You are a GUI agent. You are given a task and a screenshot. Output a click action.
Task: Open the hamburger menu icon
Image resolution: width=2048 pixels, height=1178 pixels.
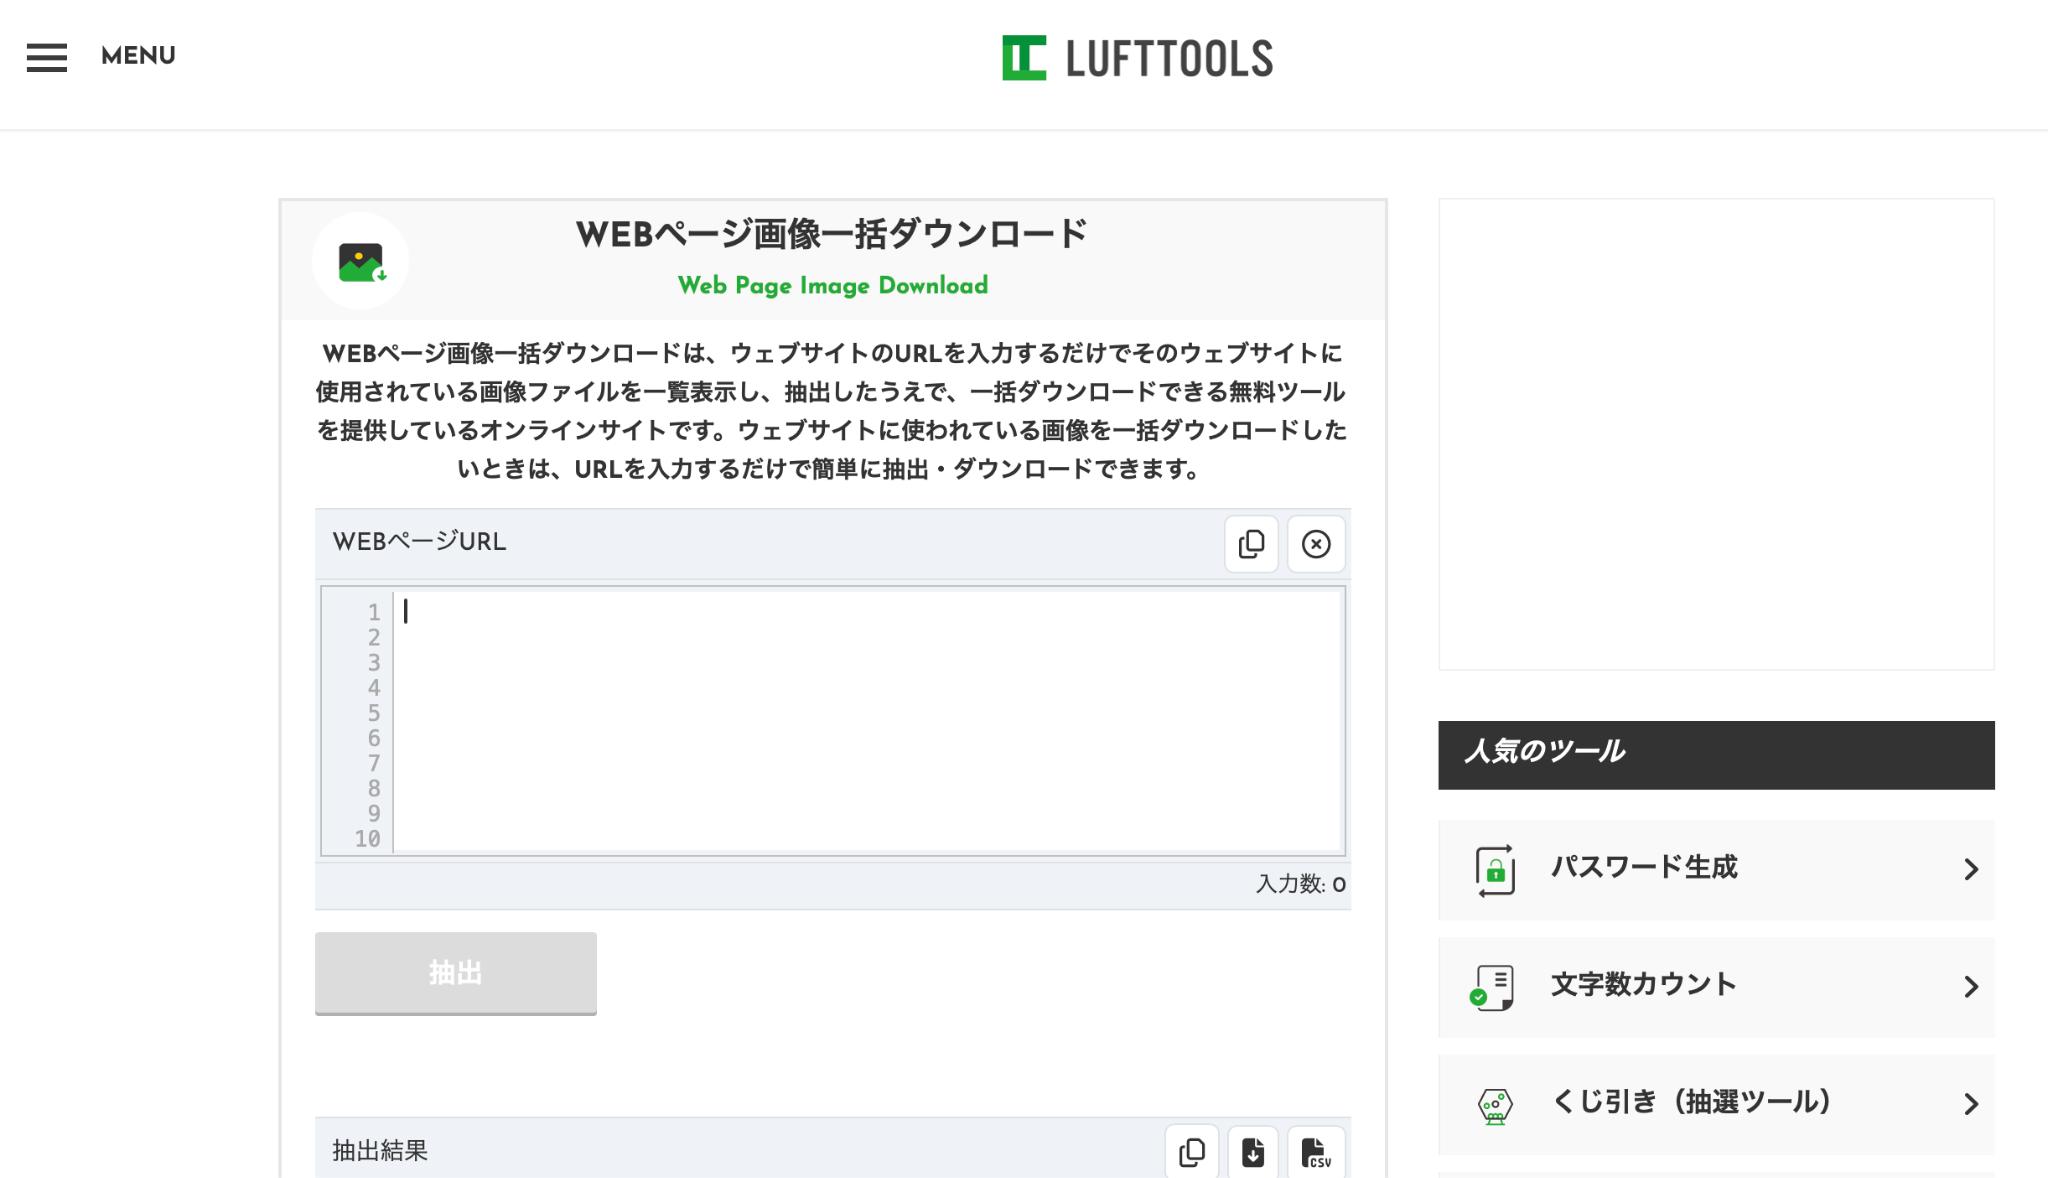(46, 57)
